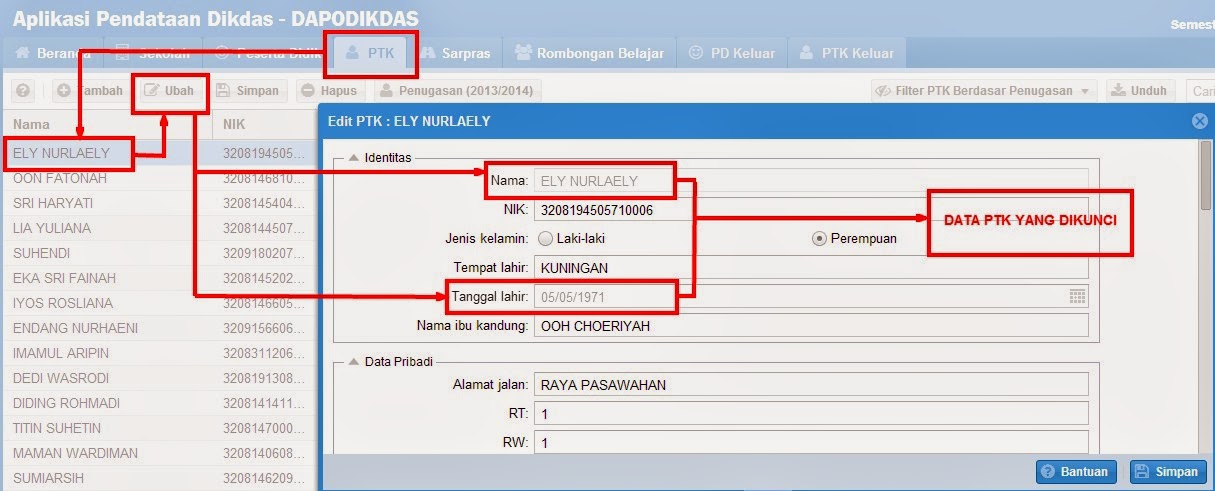
Task: Click the NIK input field
Action: pos(811,211)
